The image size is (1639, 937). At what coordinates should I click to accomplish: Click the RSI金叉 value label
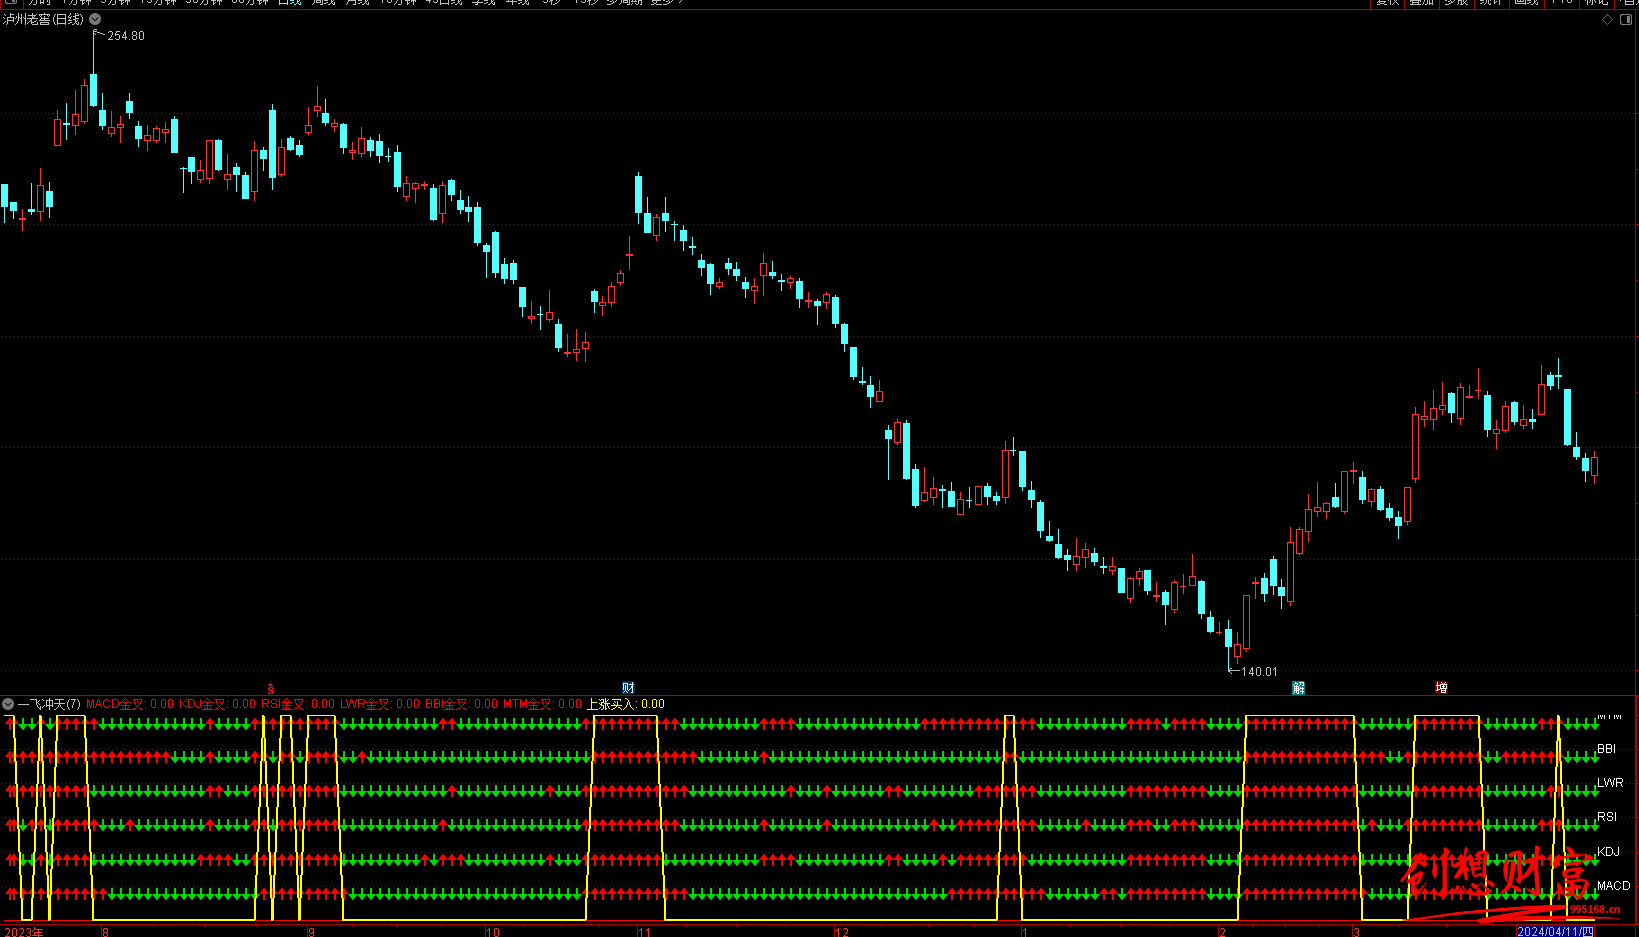point(298,704)
